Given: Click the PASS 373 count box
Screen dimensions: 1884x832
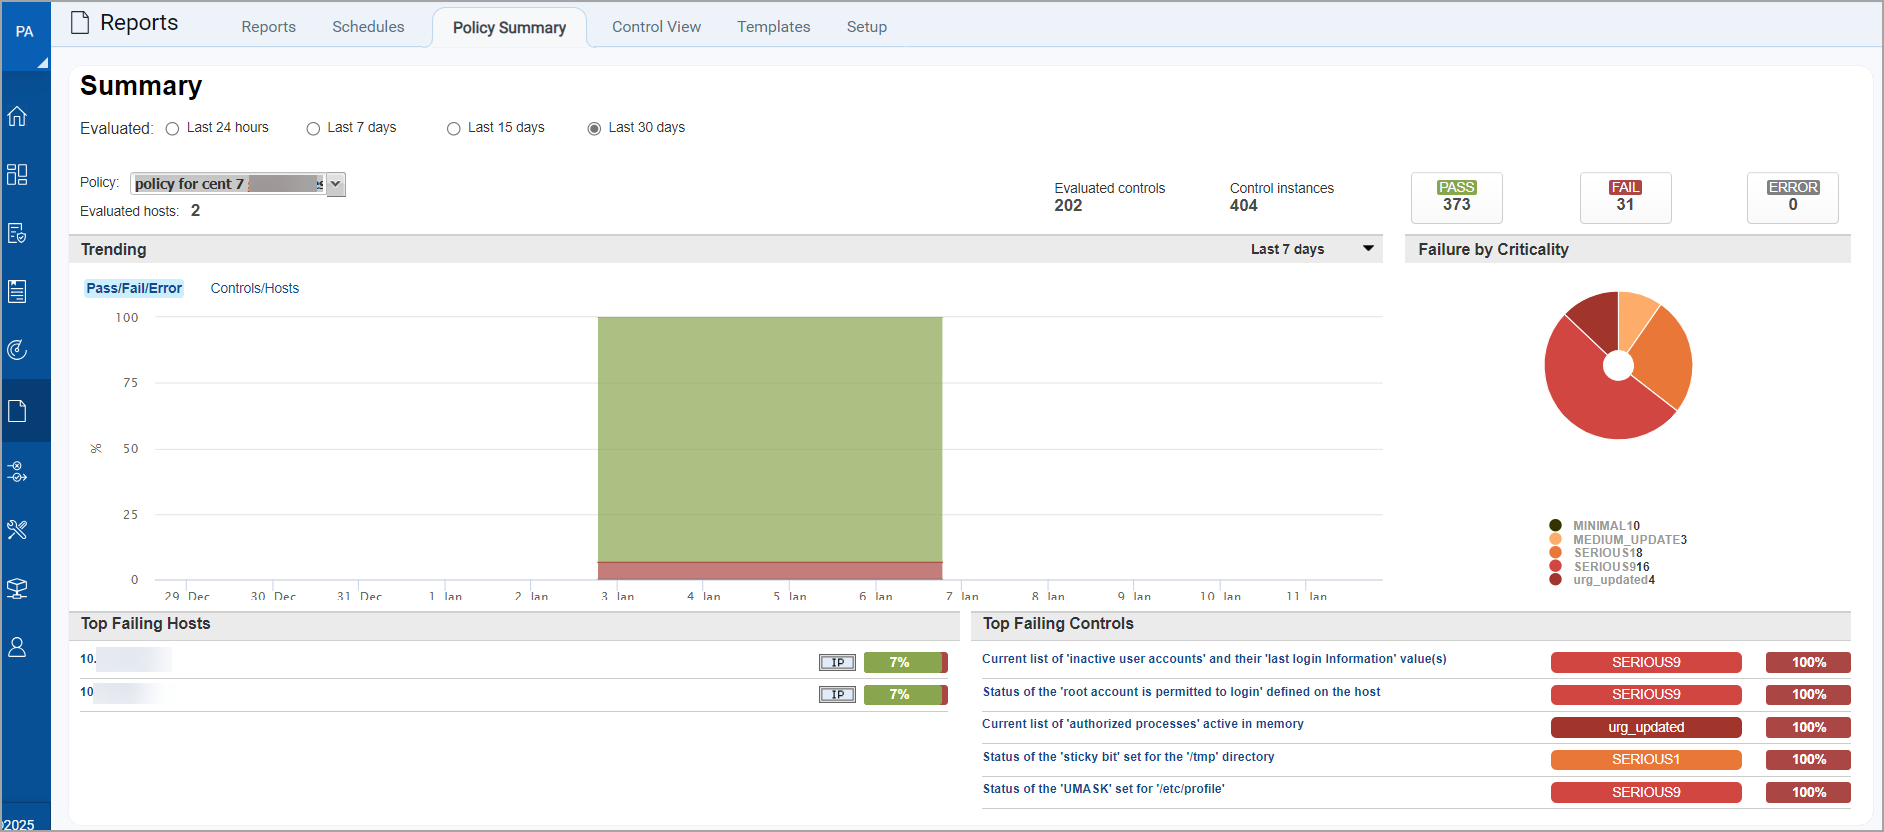Looking at the screenshot, I should click(1456, 197).
